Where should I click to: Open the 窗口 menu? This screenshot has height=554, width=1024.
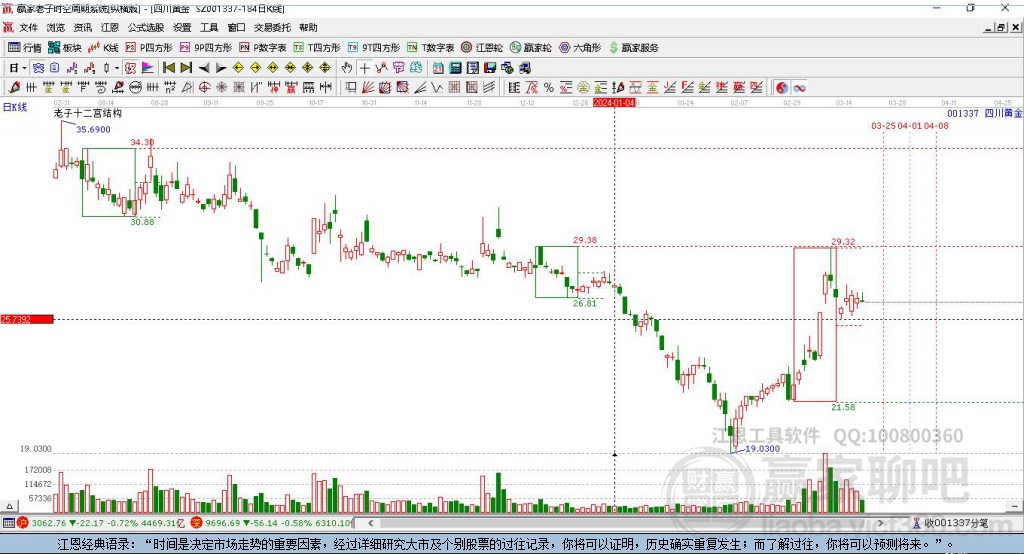236,27
